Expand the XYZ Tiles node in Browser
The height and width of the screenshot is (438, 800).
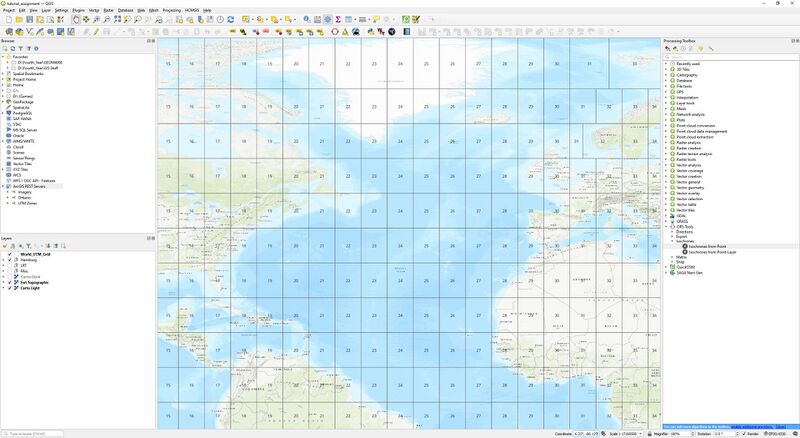(3, 169)
